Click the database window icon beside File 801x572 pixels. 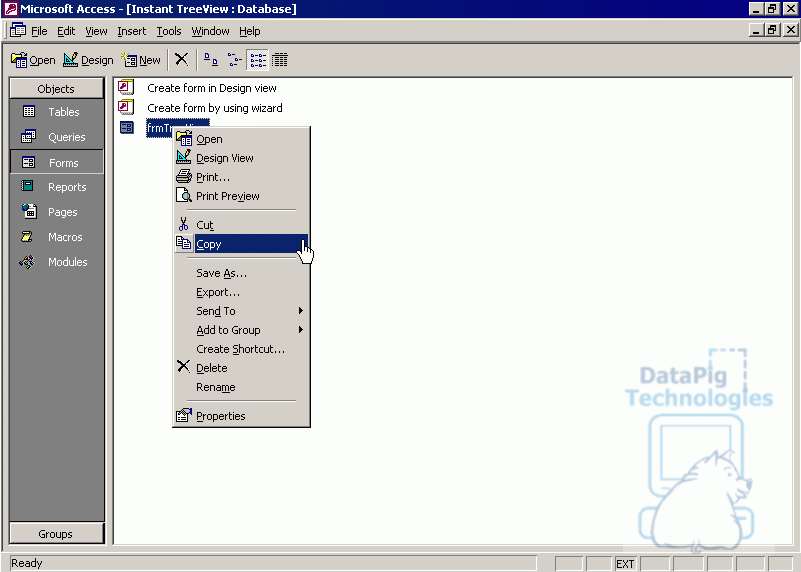coord(18,31)
